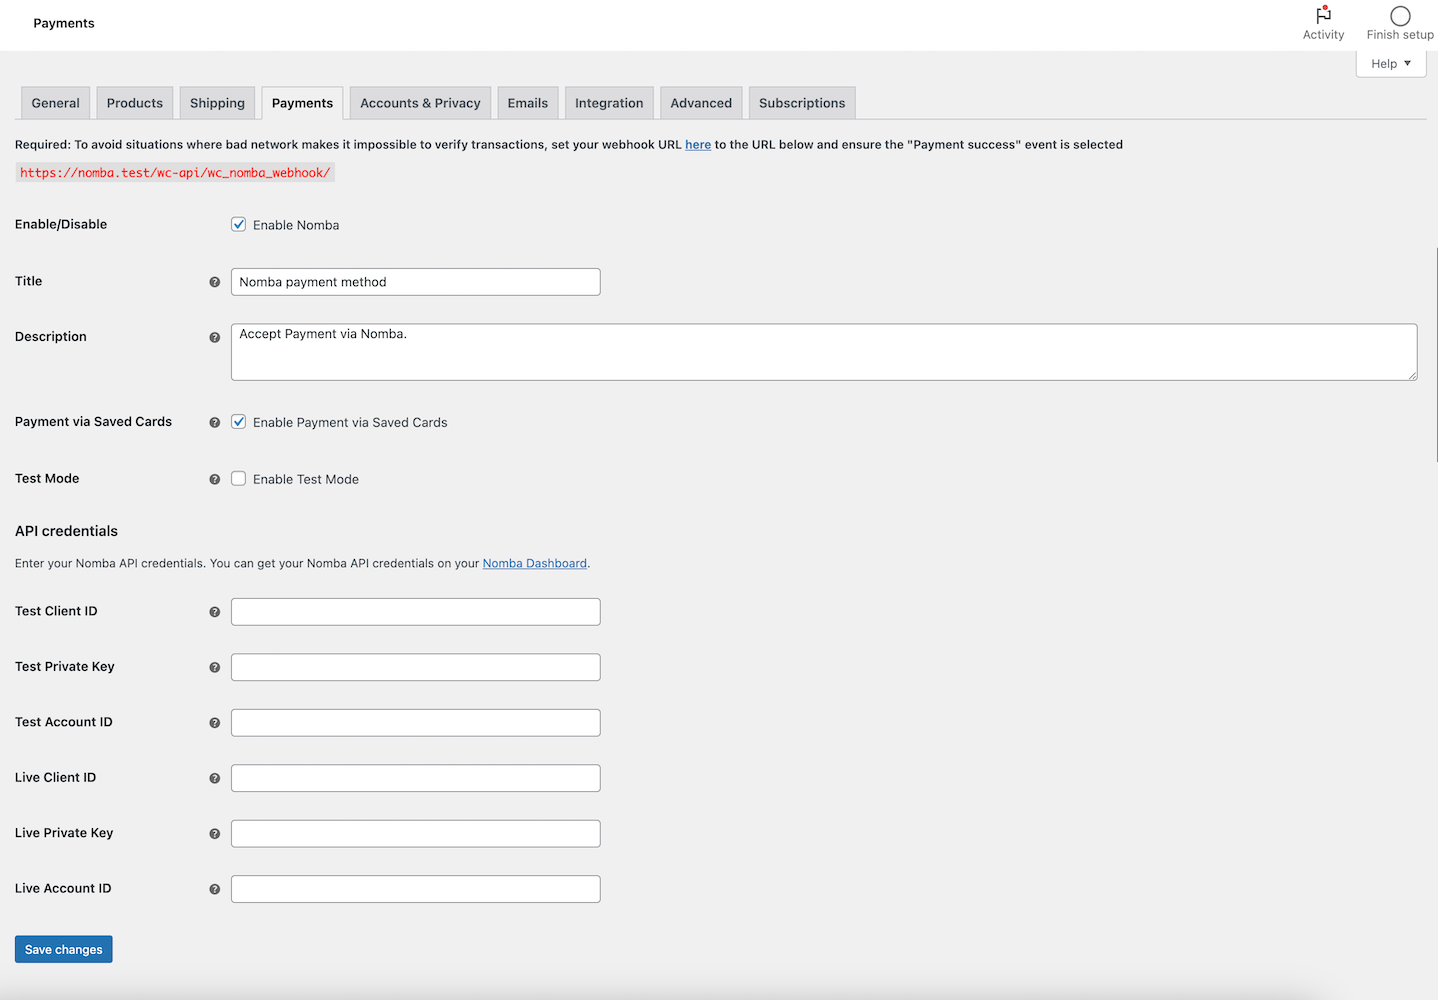Image resolution: width=1438 pixels, height=1000 pixels.
Task: Switch to the General tab
Action: coord(56,103)
